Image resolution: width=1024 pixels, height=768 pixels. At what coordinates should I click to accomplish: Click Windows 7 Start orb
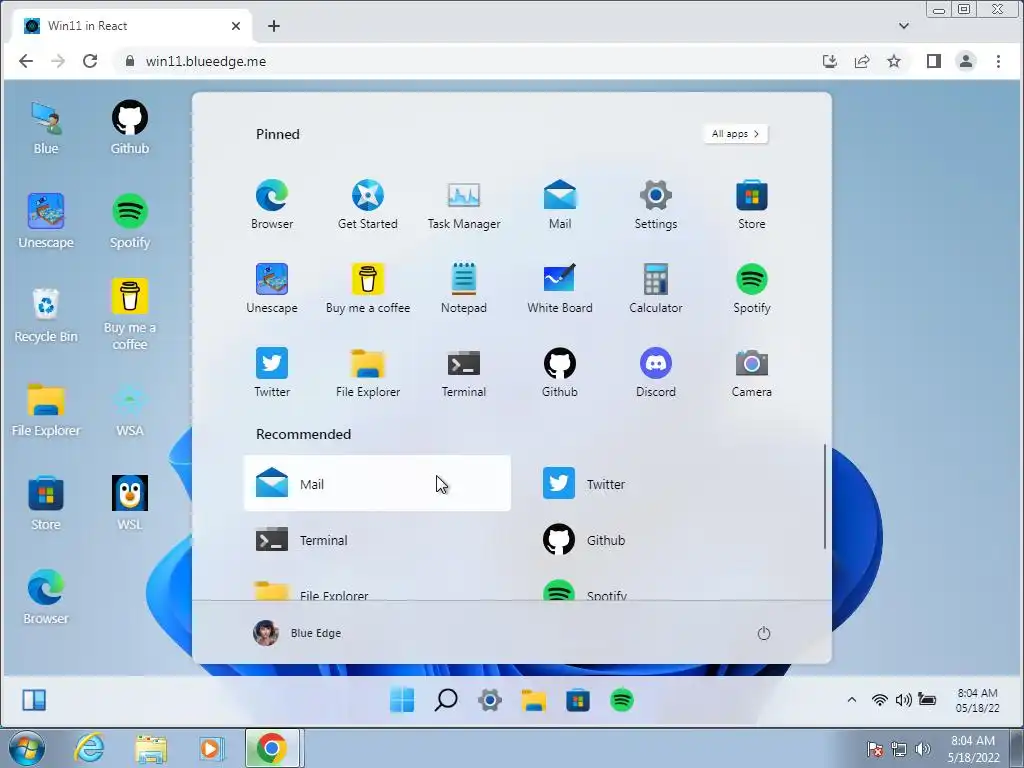pyautogui.click(x=27, y=748)
